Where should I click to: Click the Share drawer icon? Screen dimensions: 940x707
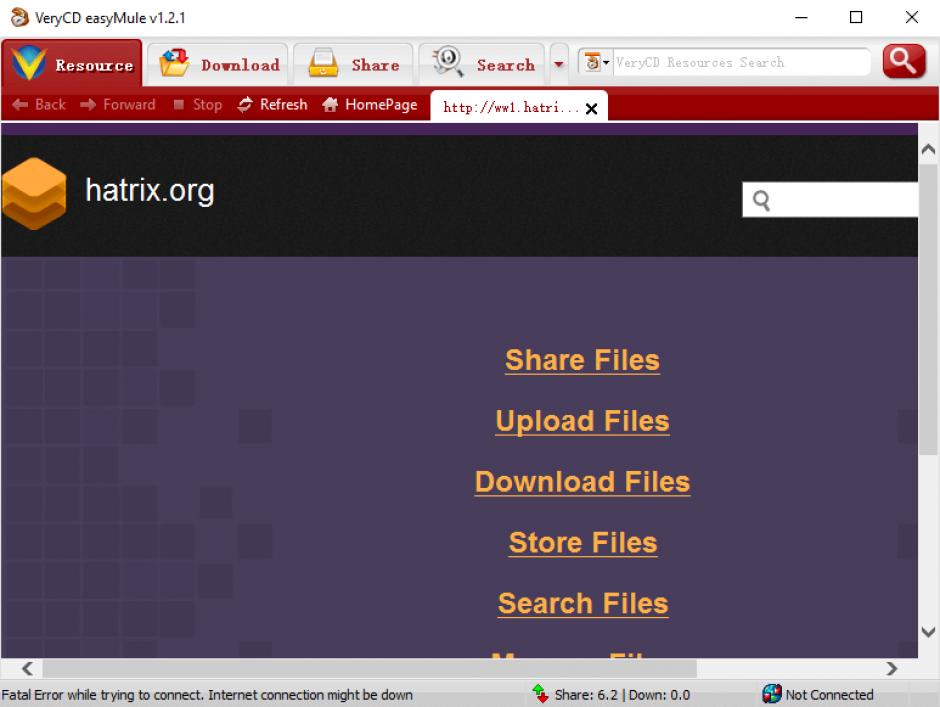click(x=323, y=63)
